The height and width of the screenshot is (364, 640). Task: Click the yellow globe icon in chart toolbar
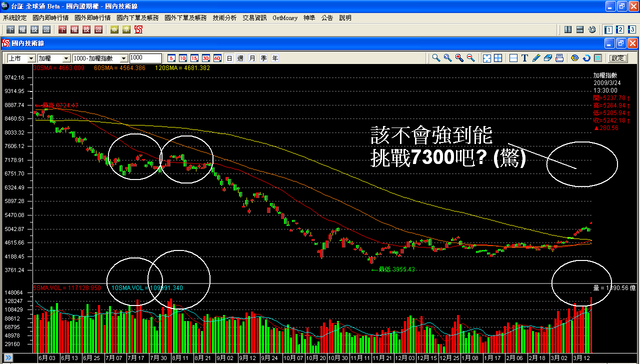pos(575,58)
